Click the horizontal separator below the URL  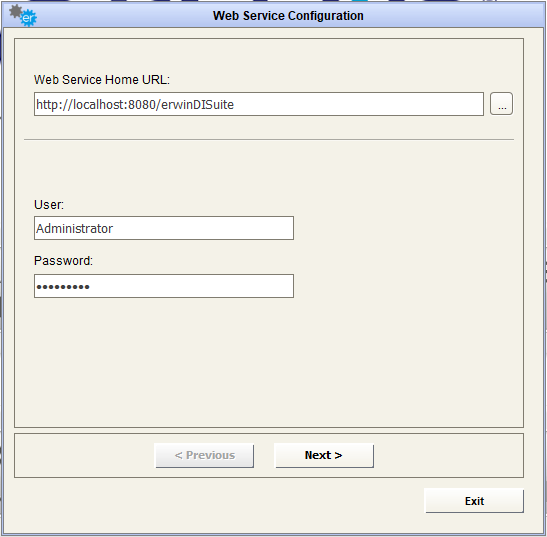[x=269, y=140]
